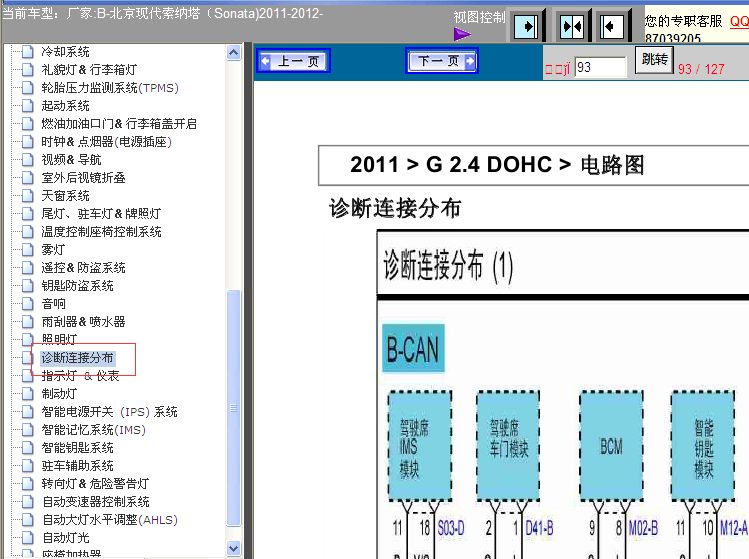Click the page icon beside 驻车辅助系统
This screenshot has width=749, height=559.
[28, 466]
